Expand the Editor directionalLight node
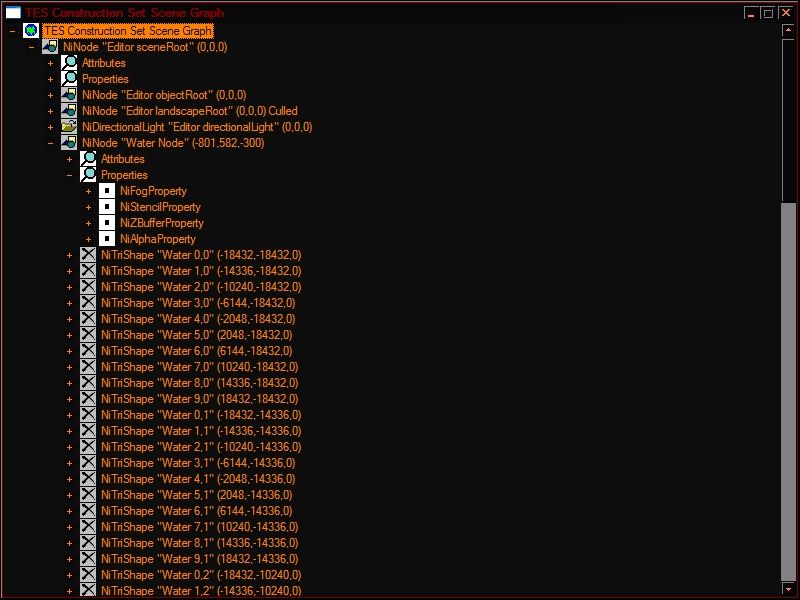800x600 pixels. click(x=50, y=127)
